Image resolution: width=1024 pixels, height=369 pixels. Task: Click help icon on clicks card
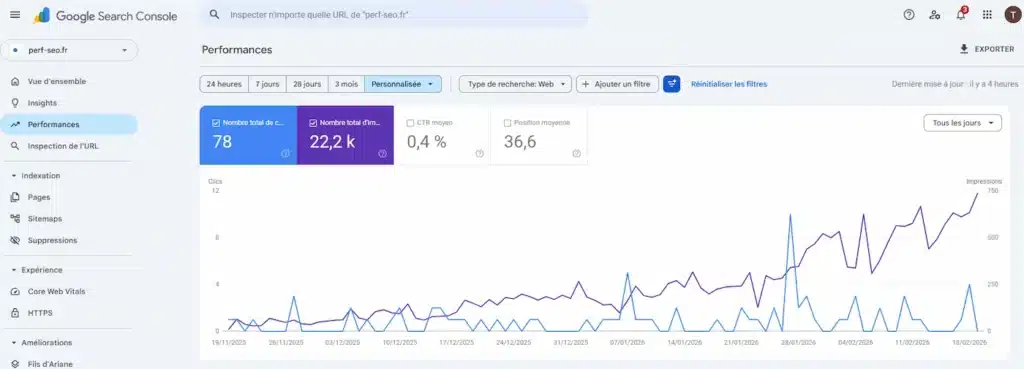(285, 153)
